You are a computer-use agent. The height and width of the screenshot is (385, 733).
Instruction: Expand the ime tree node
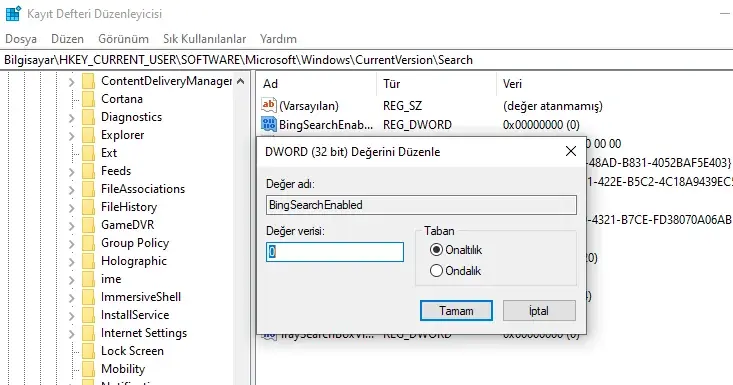pos(71,280)
